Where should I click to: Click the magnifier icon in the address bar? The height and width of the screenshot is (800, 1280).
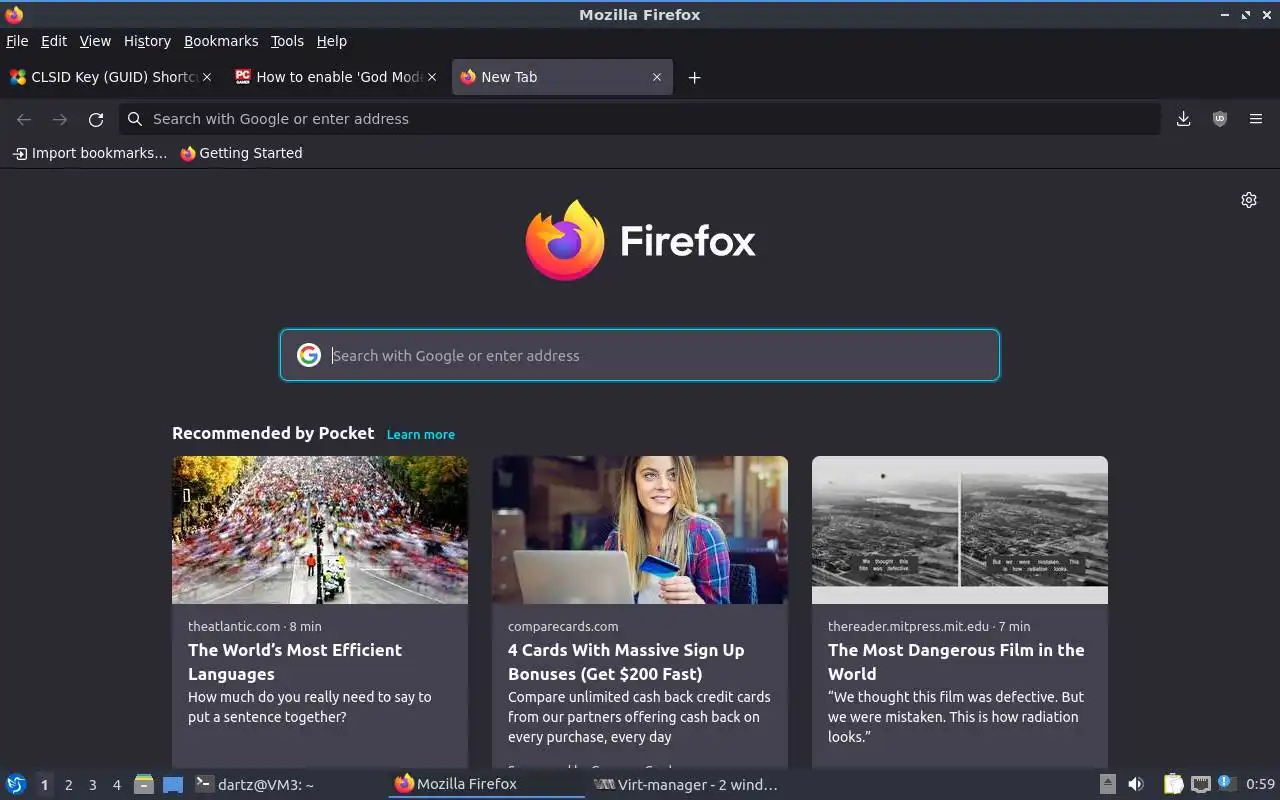click(135, 119)
